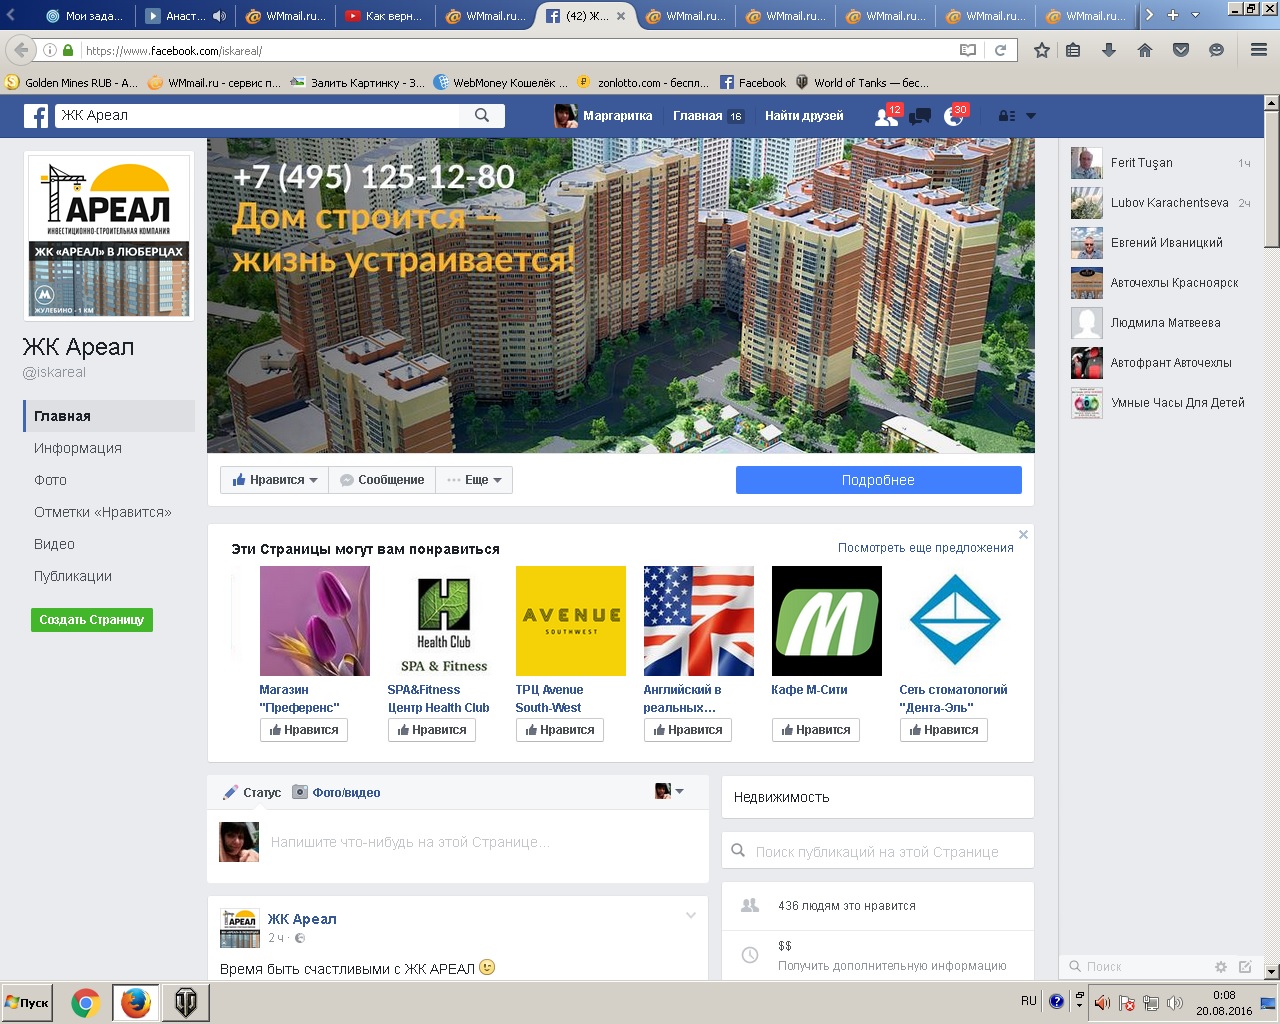This screenshot has height=1024, width=1280.
Task: Open posting identity selector dropdown
Action: 669,791
